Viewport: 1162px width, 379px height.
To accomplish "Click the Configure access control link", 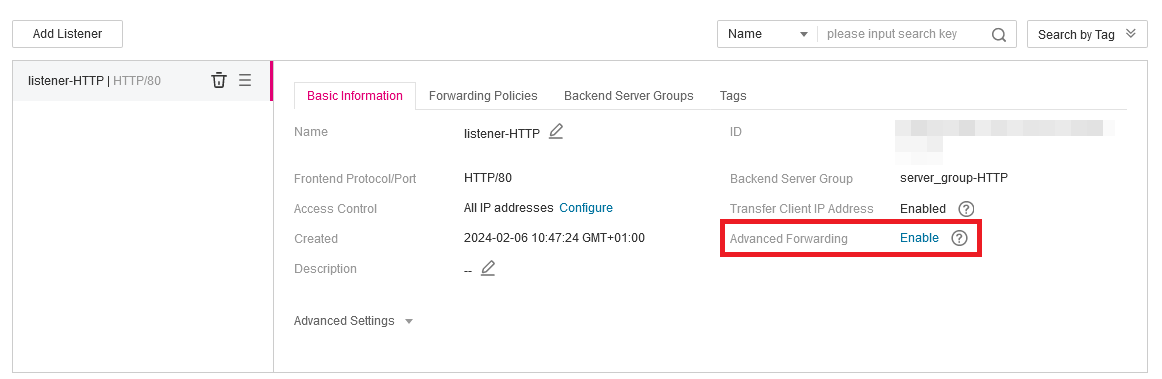I will click(x=586, y=208).
